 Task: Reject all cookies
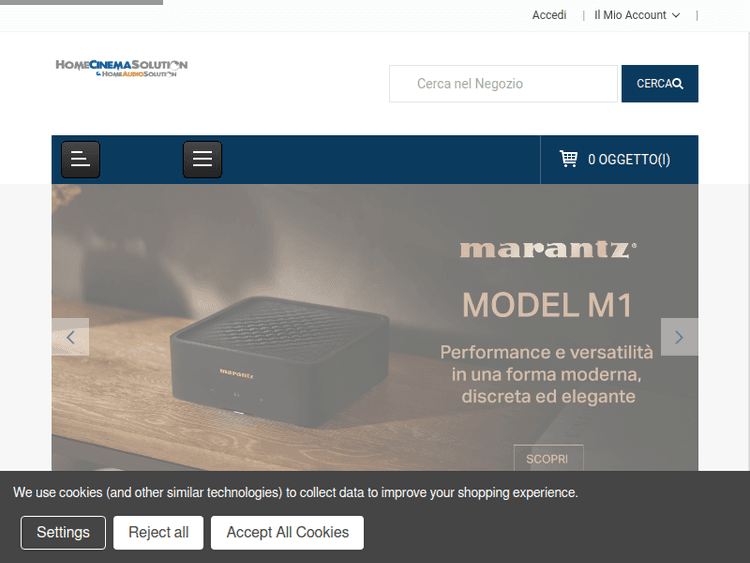[x=158, y=532]
